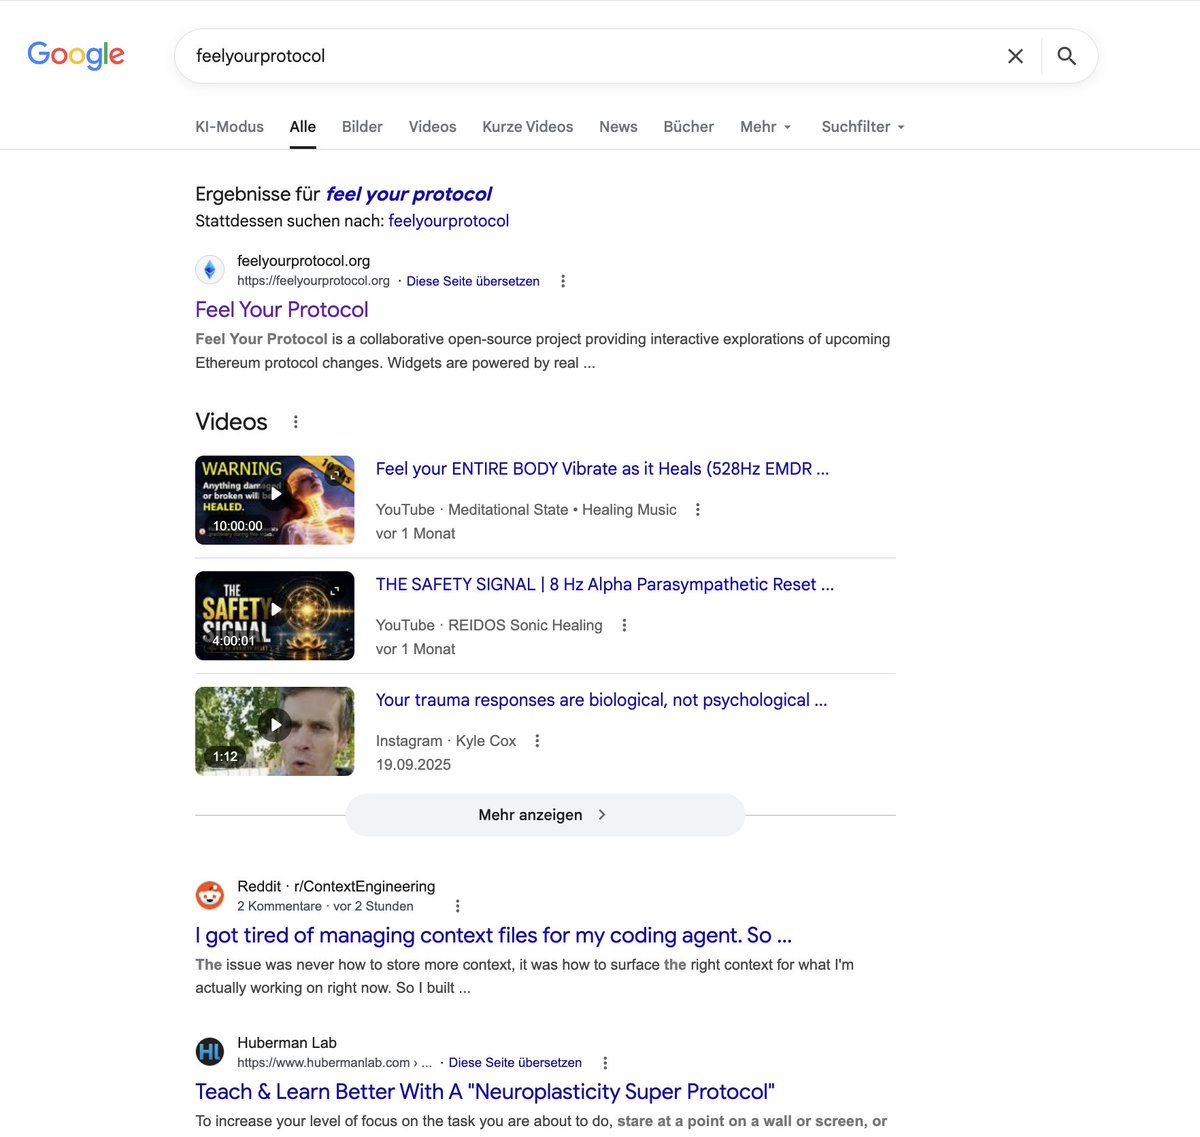Search instead for feelyourprotocol link
Screen dimensions: 1200x1137
(x=449, y=221)
